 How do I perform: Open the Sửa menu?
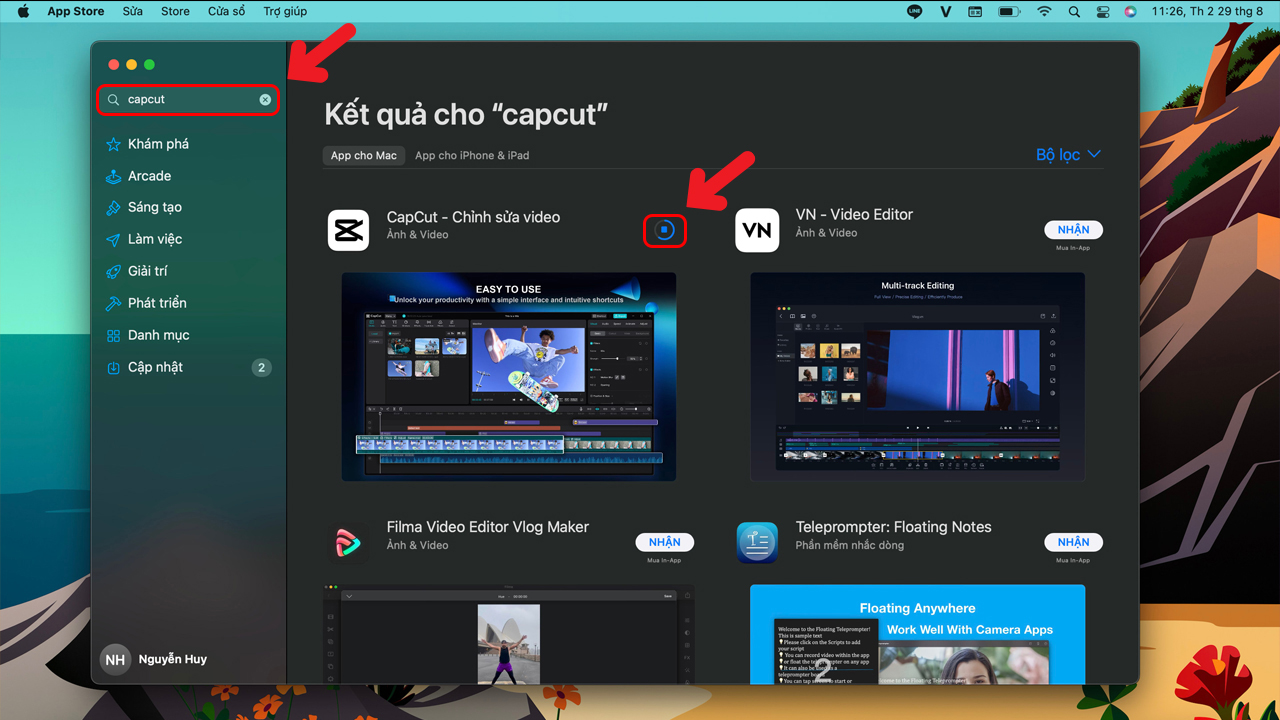[x=133, y=11]
